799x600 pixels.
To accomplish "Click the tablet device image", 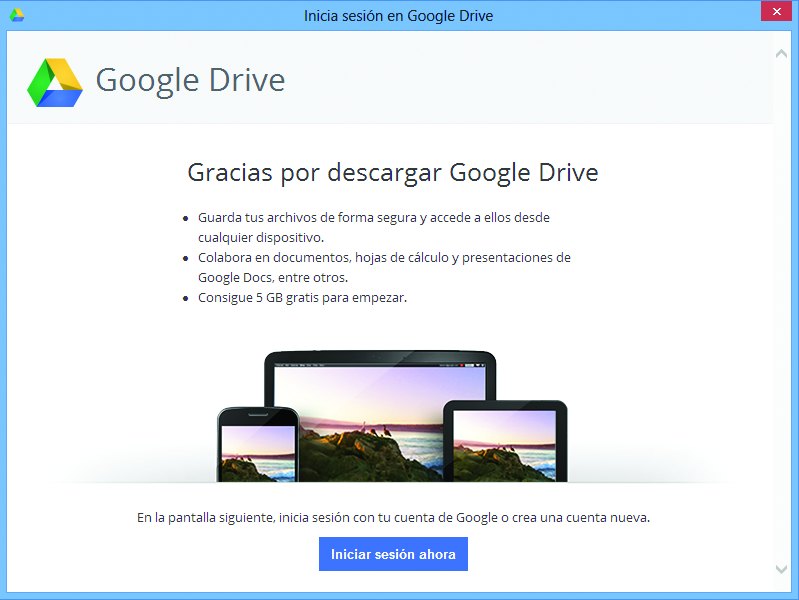I will 505,441.
